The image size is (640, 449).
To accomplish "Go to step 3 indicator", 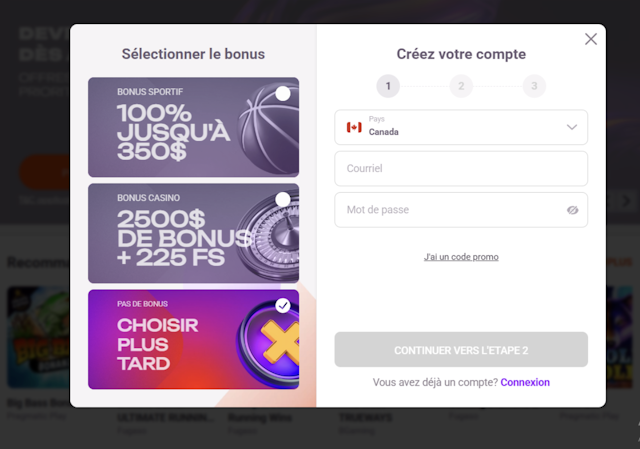I will point(534,86).
